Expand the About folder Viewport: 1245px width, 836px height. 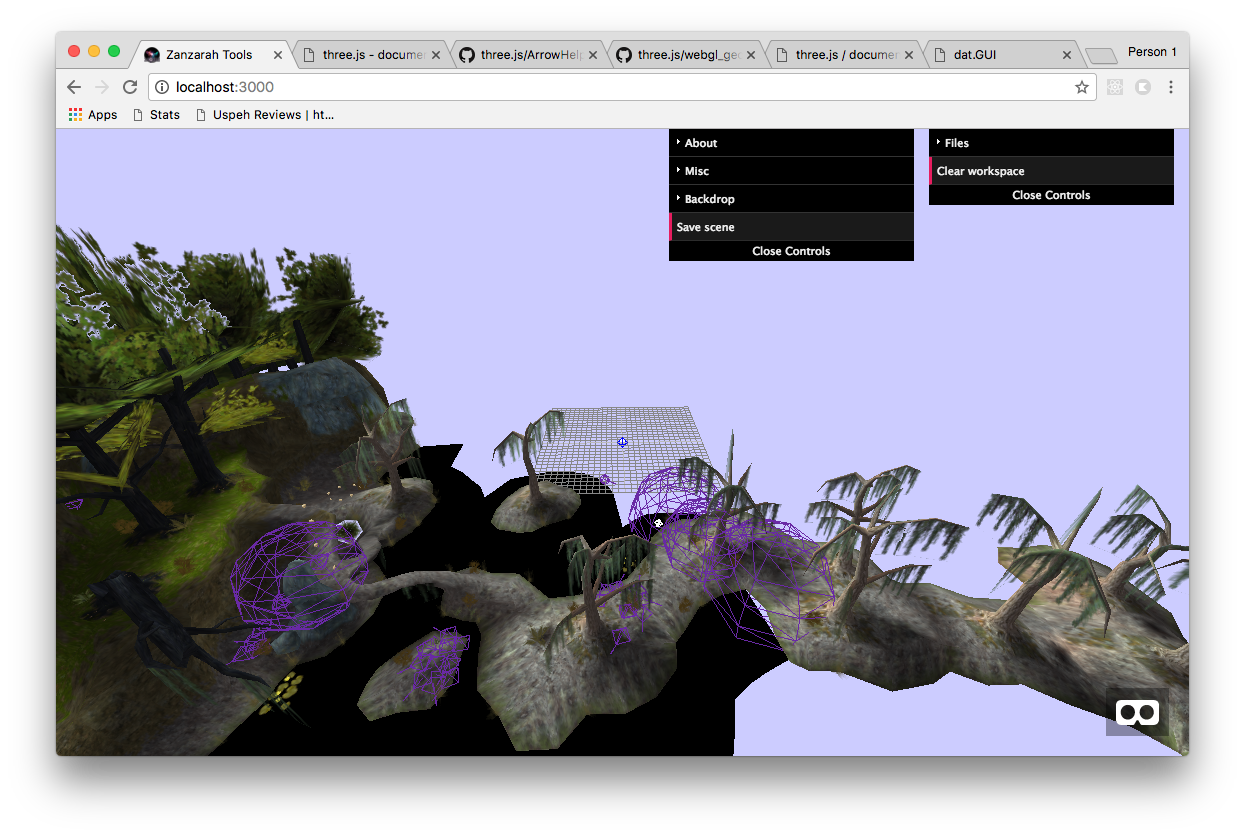point(791,143)
